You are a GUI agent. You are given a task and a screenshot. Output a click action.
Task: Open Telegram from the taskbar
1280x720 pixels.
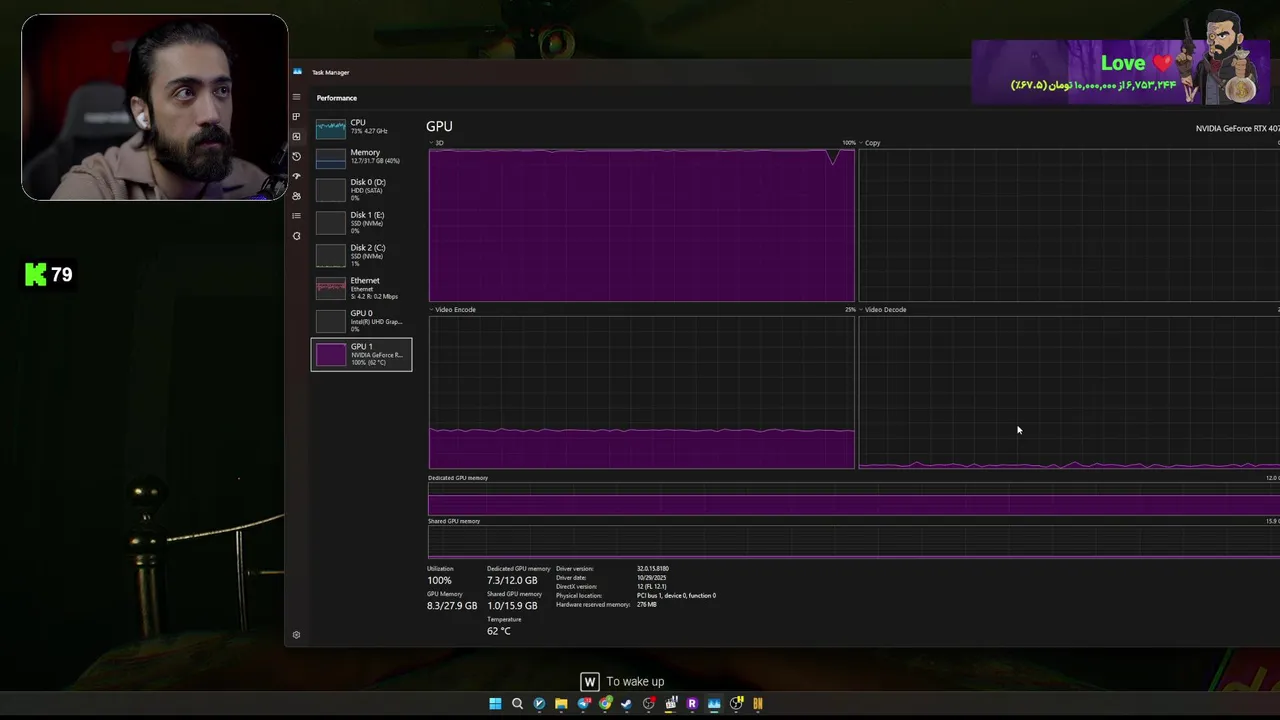(583, 704)
